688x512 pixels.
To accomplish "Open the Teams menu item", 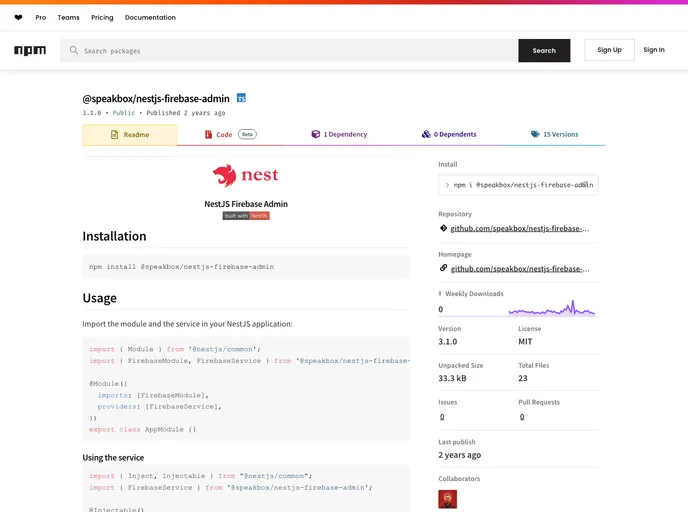I will tap(68, 18).
